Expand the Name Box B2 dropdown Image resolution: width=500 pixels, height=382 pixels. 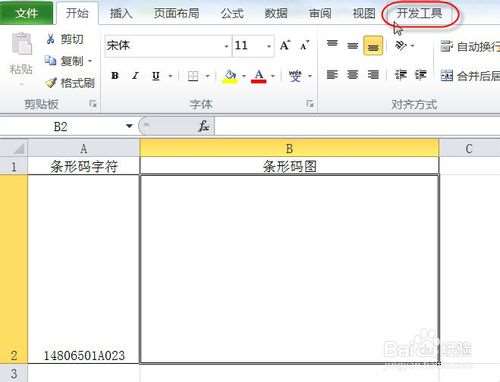[x=129, y=126]
